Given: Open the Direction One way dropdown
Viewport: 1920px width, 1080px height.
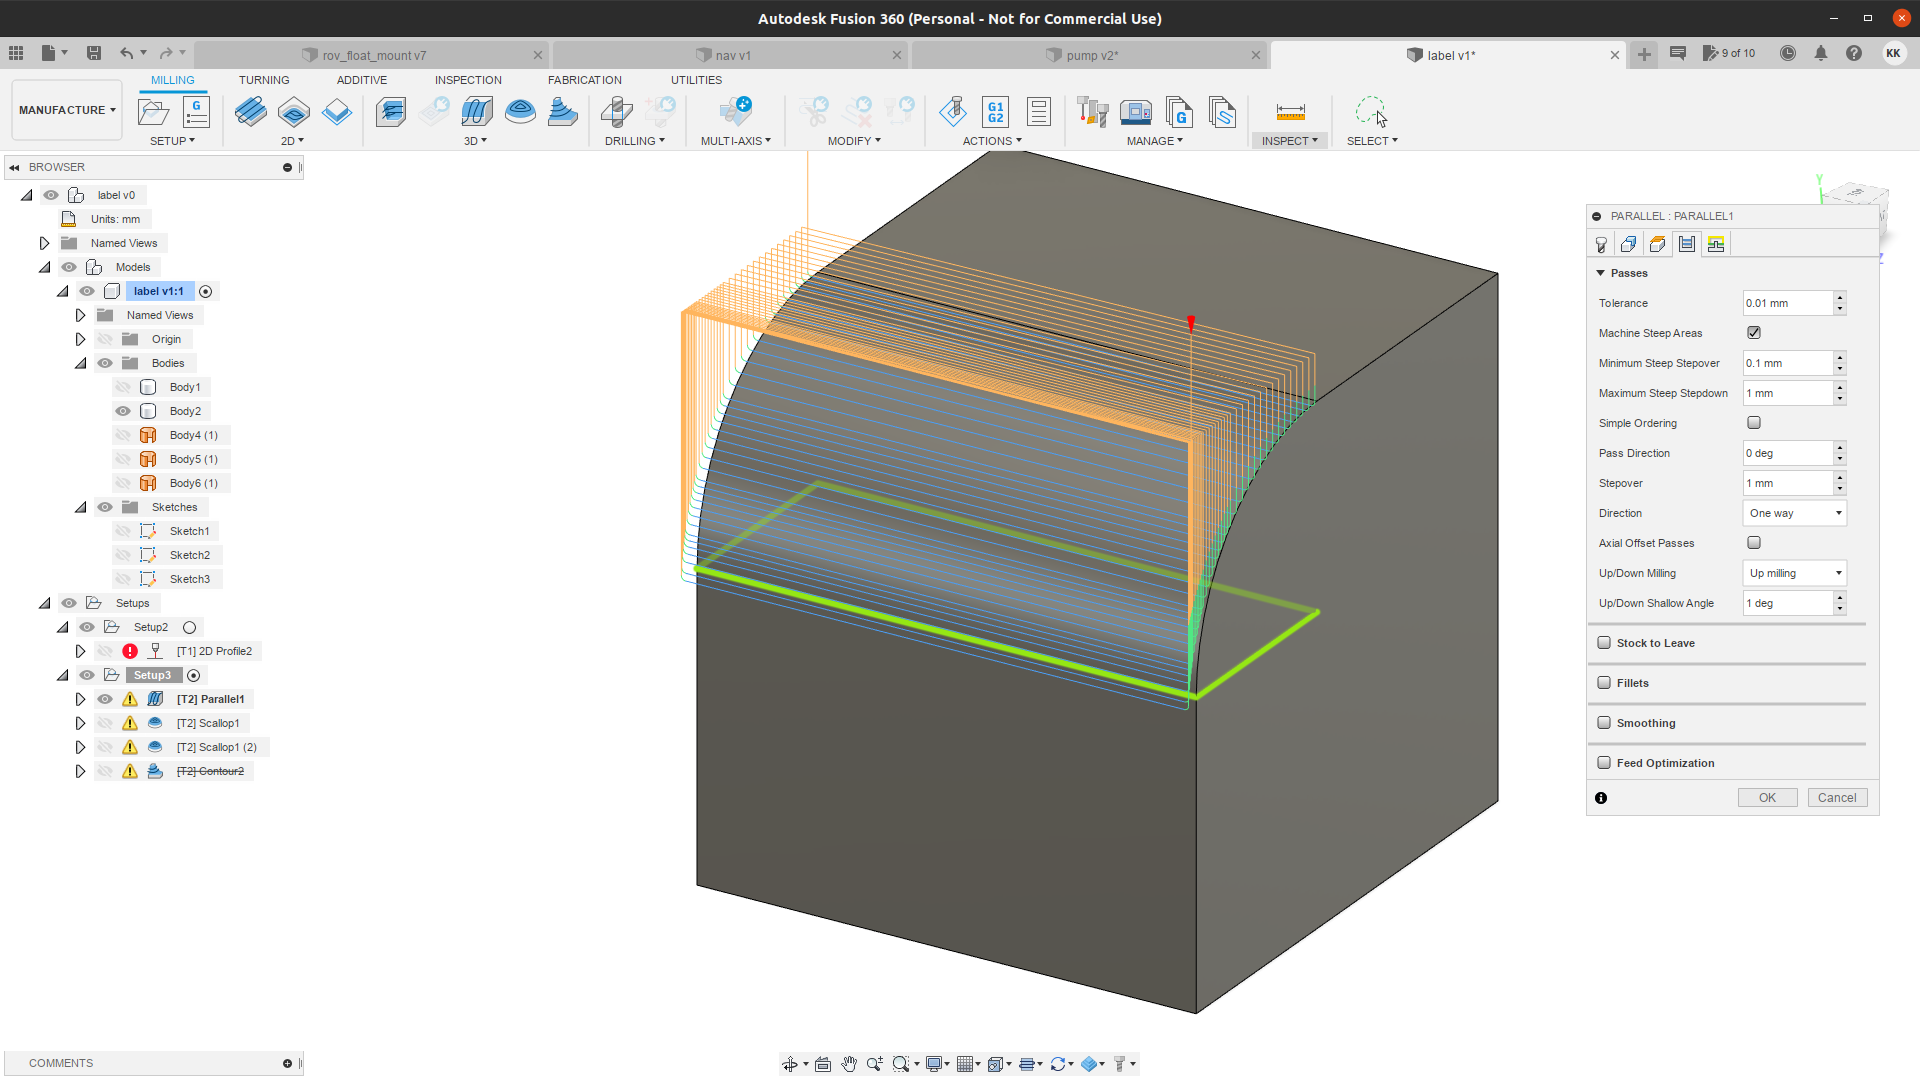Looking at the screenshot, I should pos(1794,513).
